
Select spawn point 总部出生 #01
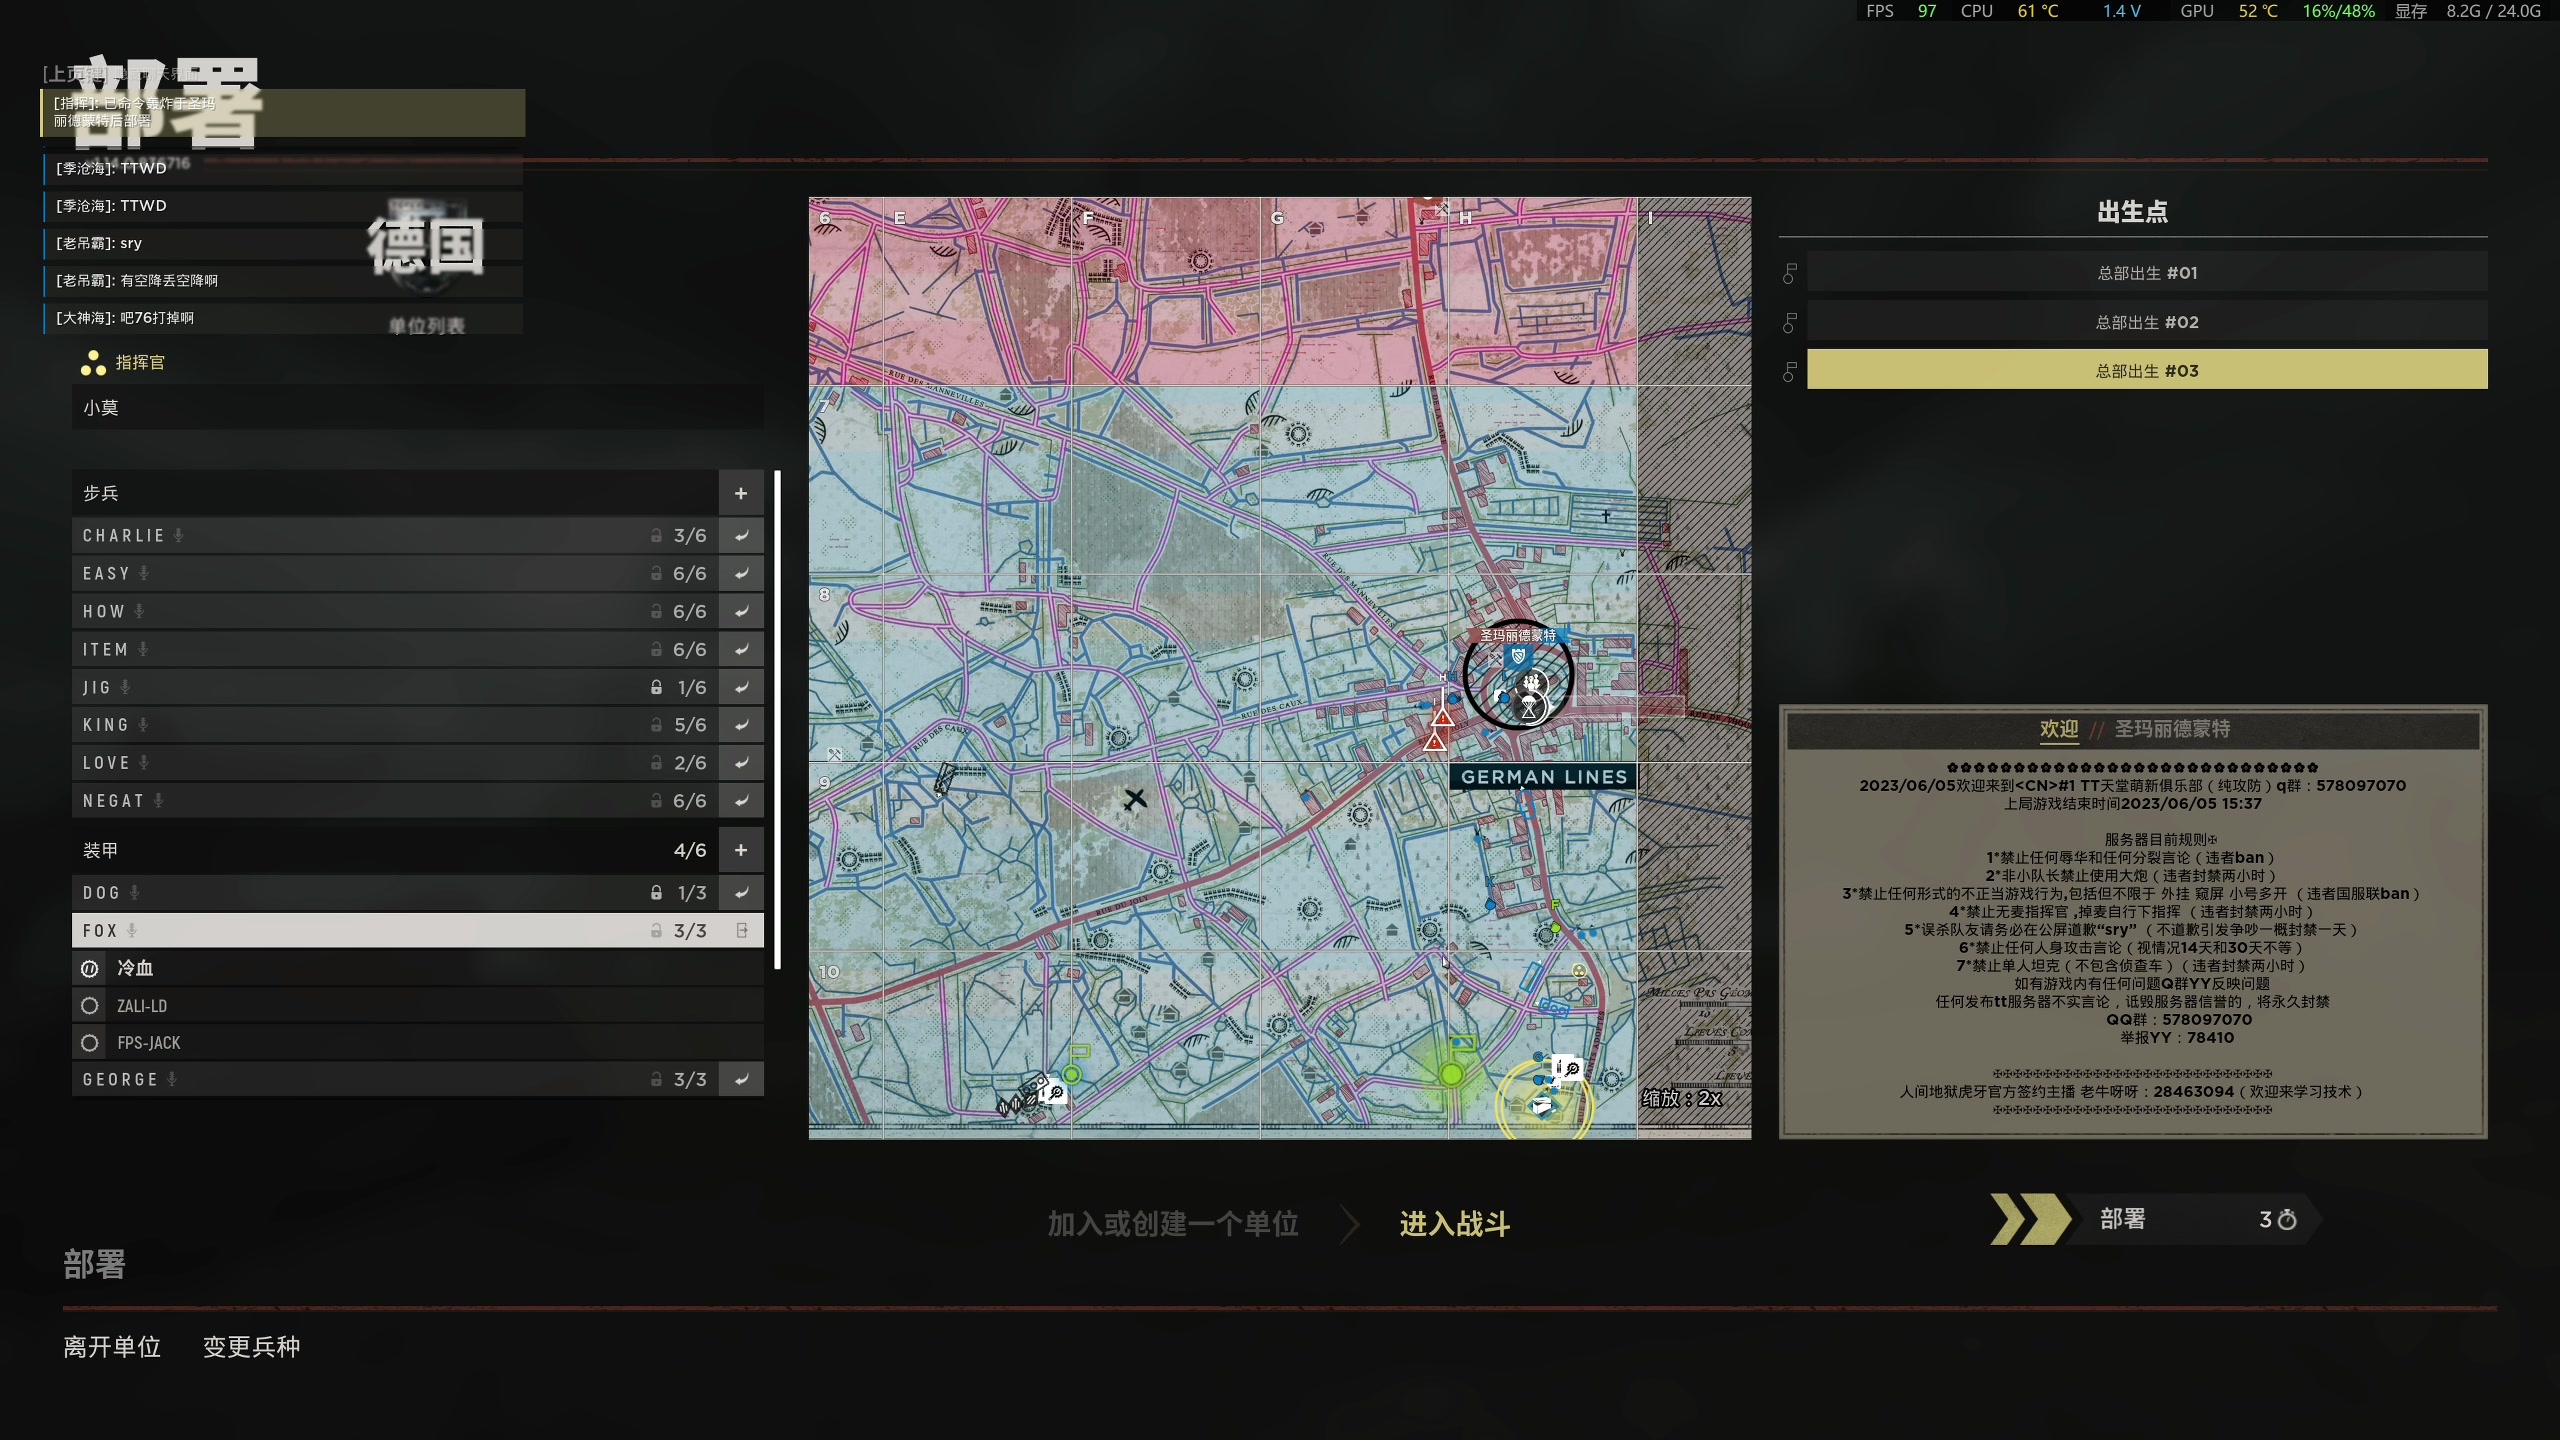(2146, 273)
